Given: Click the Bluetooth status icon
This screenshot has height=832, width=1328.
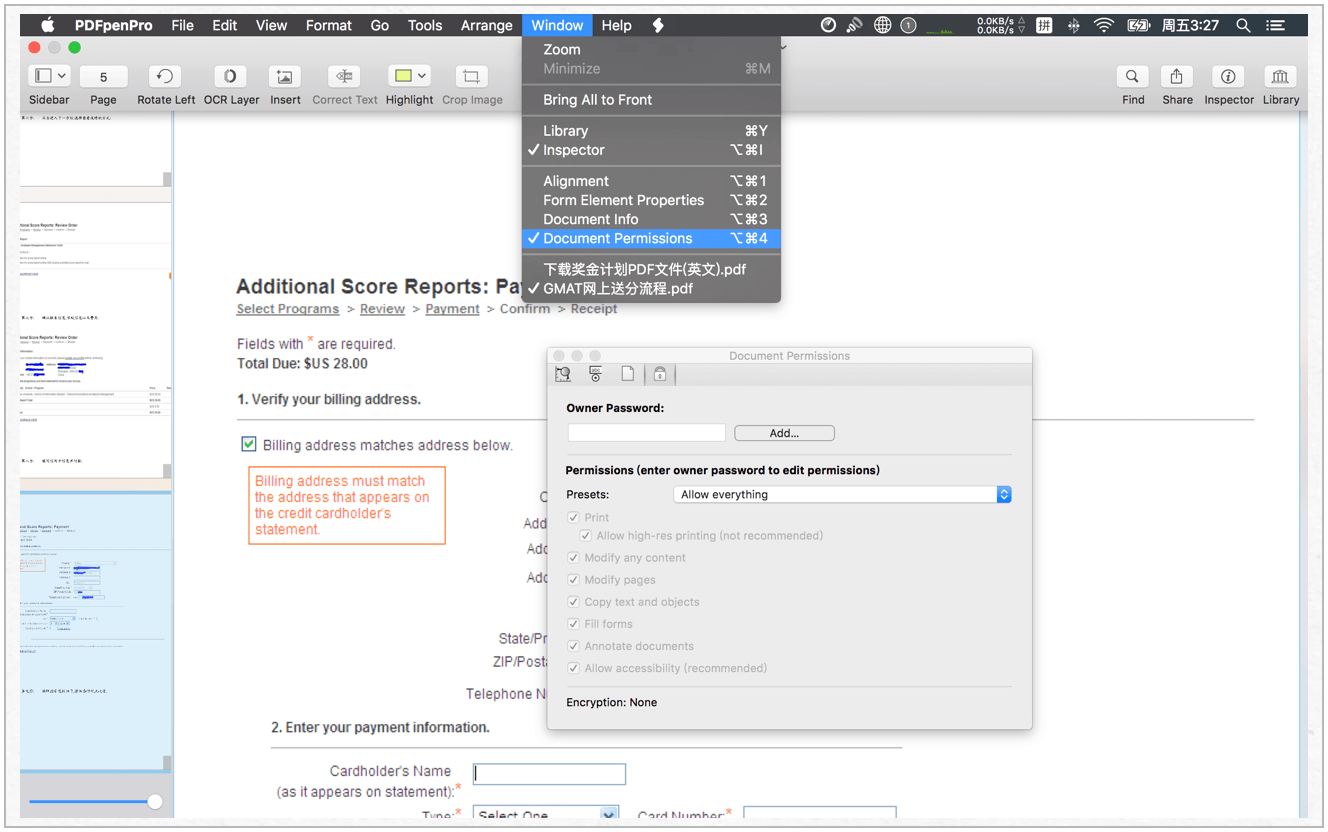Looking at the screenshot, I should pyautogui.click(x=1073, y=25).
